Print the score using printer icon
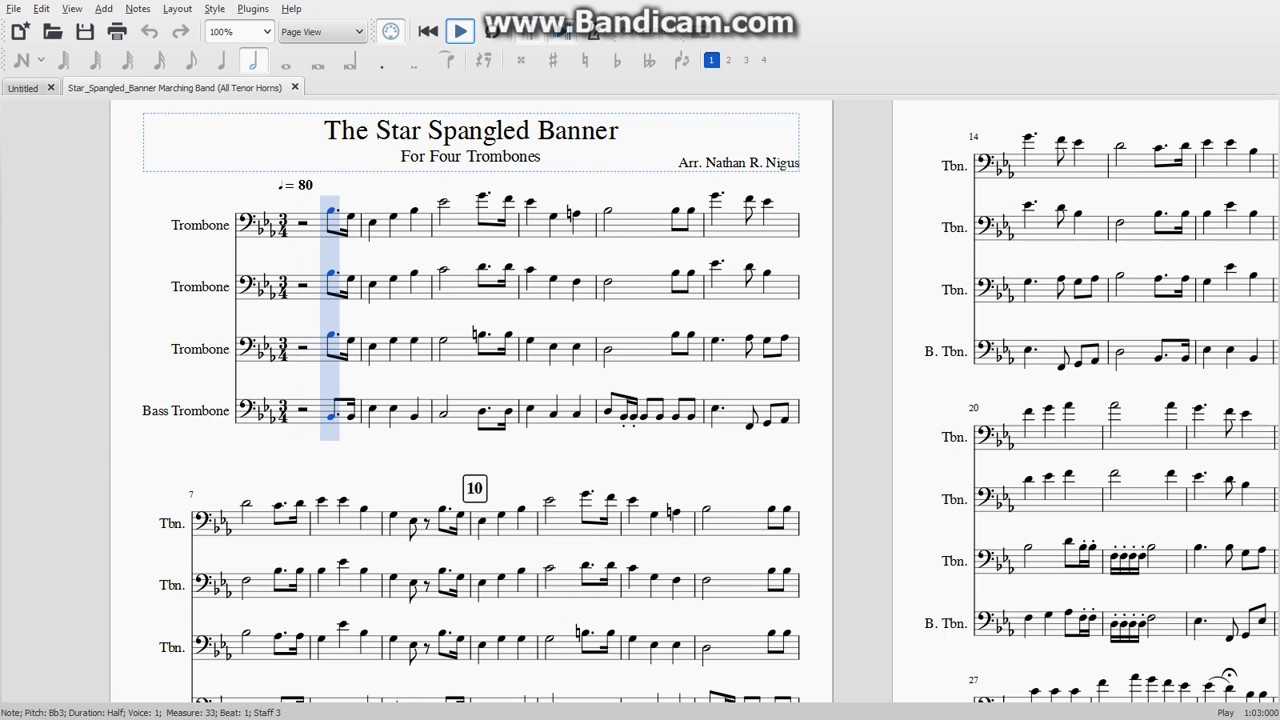 [117, 32]
